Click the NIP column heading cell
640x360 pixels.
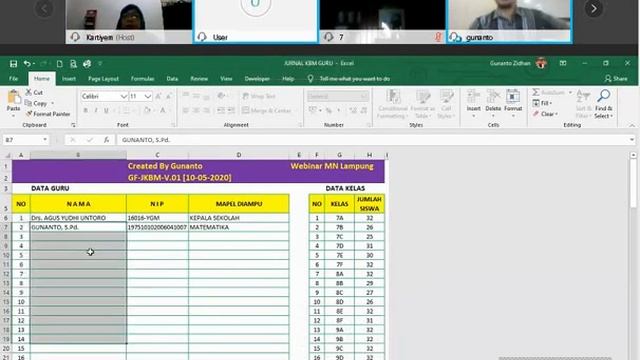(x=158, y=204)
